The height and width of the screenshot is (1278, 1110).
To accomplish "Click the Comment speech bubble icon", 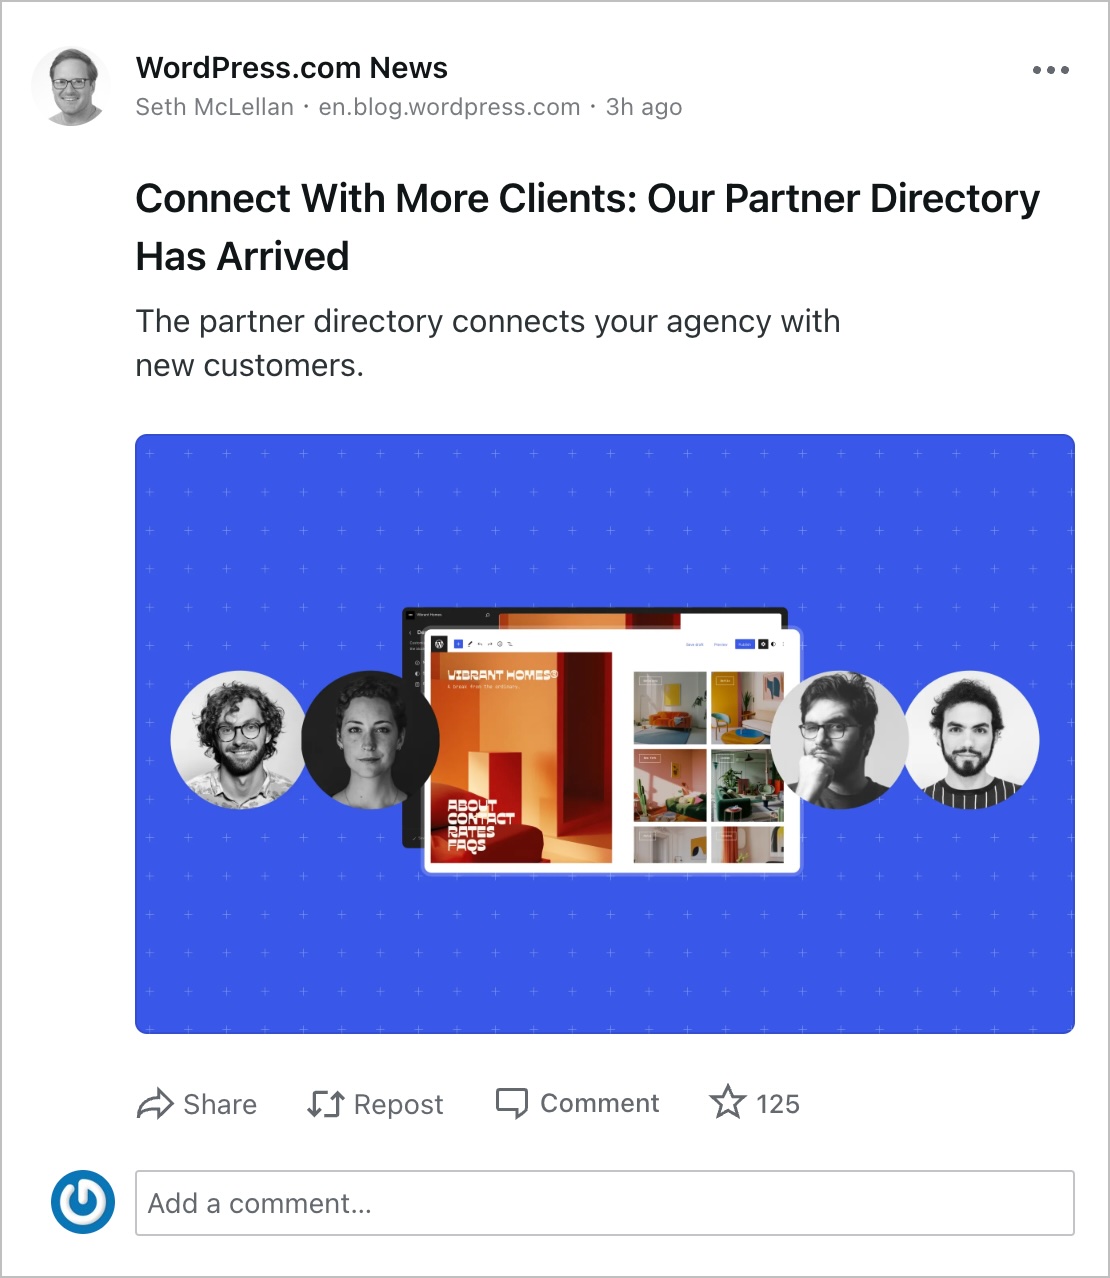I will pyautogui.click(x=512, y=1103).
